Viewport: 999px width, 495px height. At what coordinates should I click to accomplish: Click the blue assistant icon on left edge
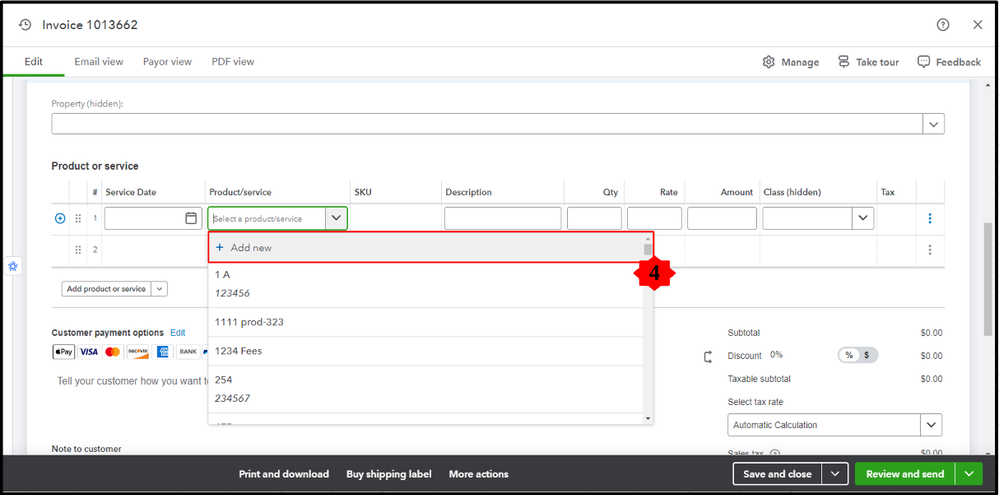pyautogui.click(x=13, y=266)
